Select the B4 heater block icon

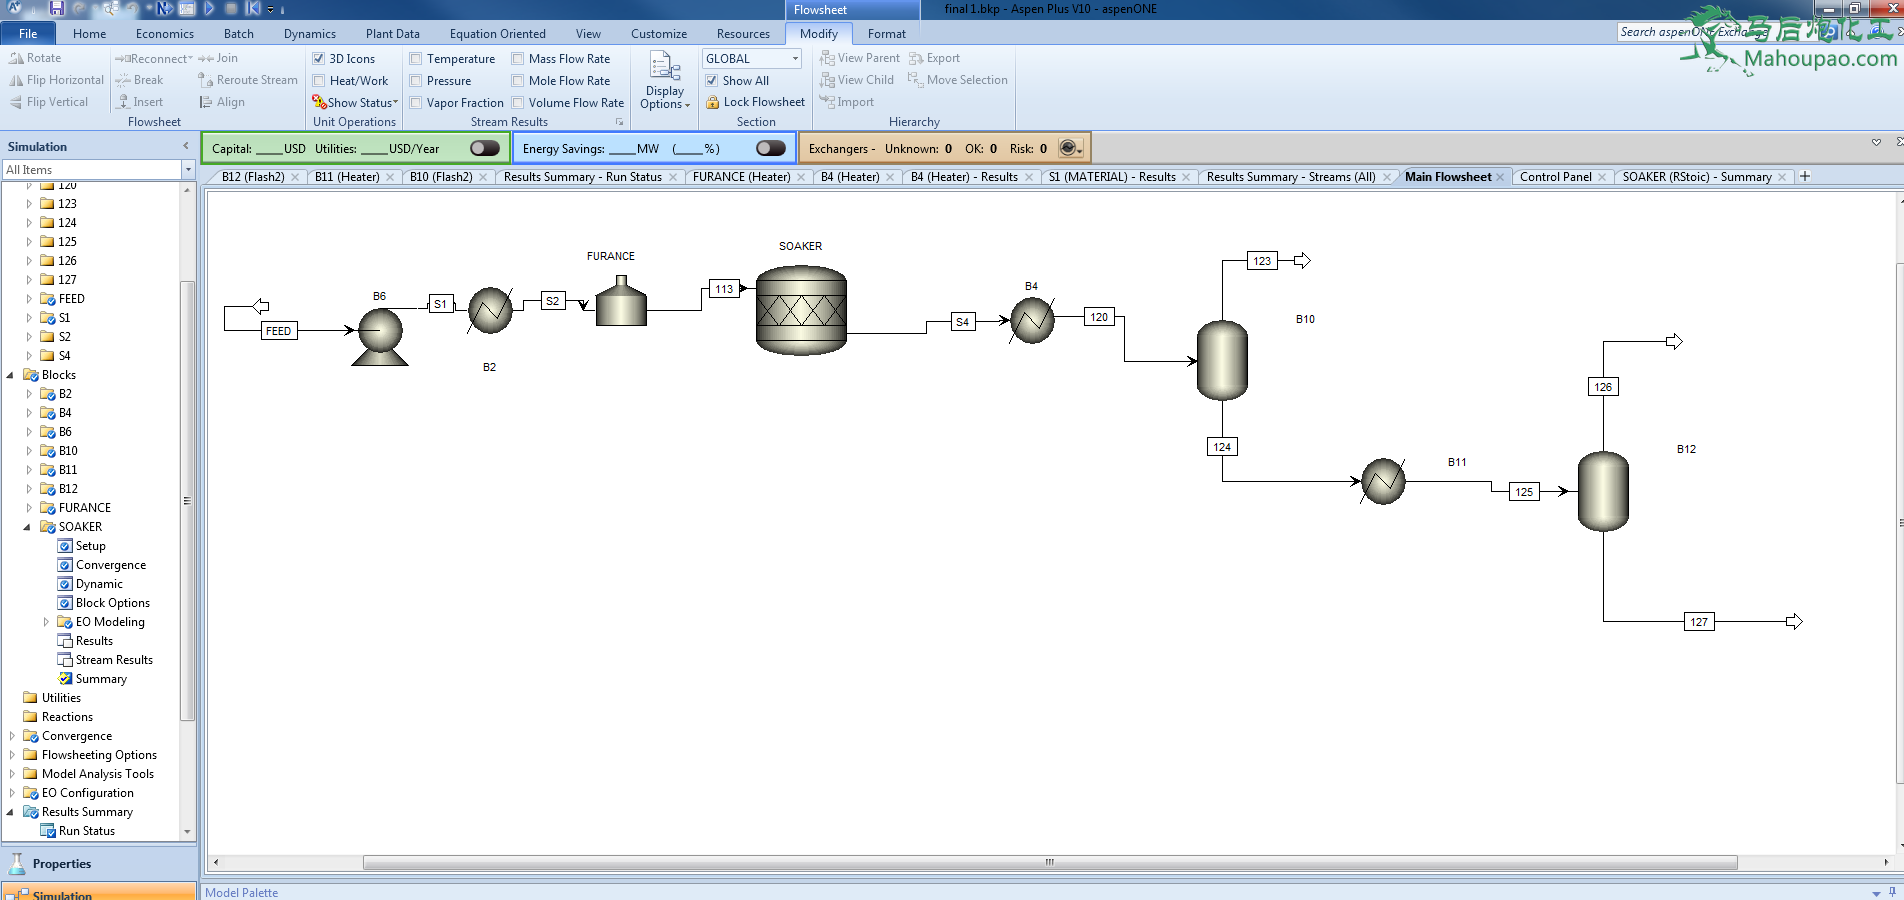(1032, 321)
